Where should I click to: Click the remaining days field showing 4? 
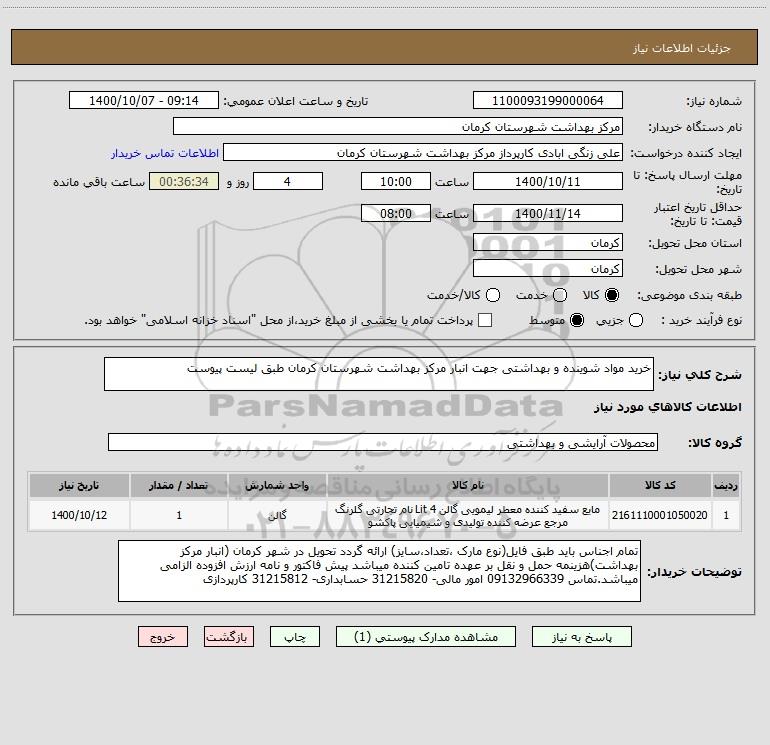(x=288, y=182)
